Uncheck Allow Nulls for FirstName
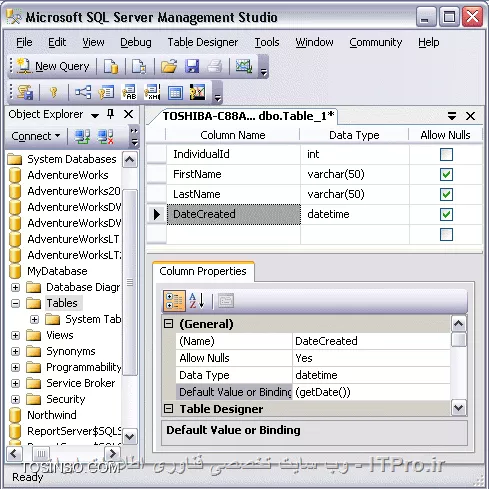This screenshot has width=489, height=489. [446, 174]
